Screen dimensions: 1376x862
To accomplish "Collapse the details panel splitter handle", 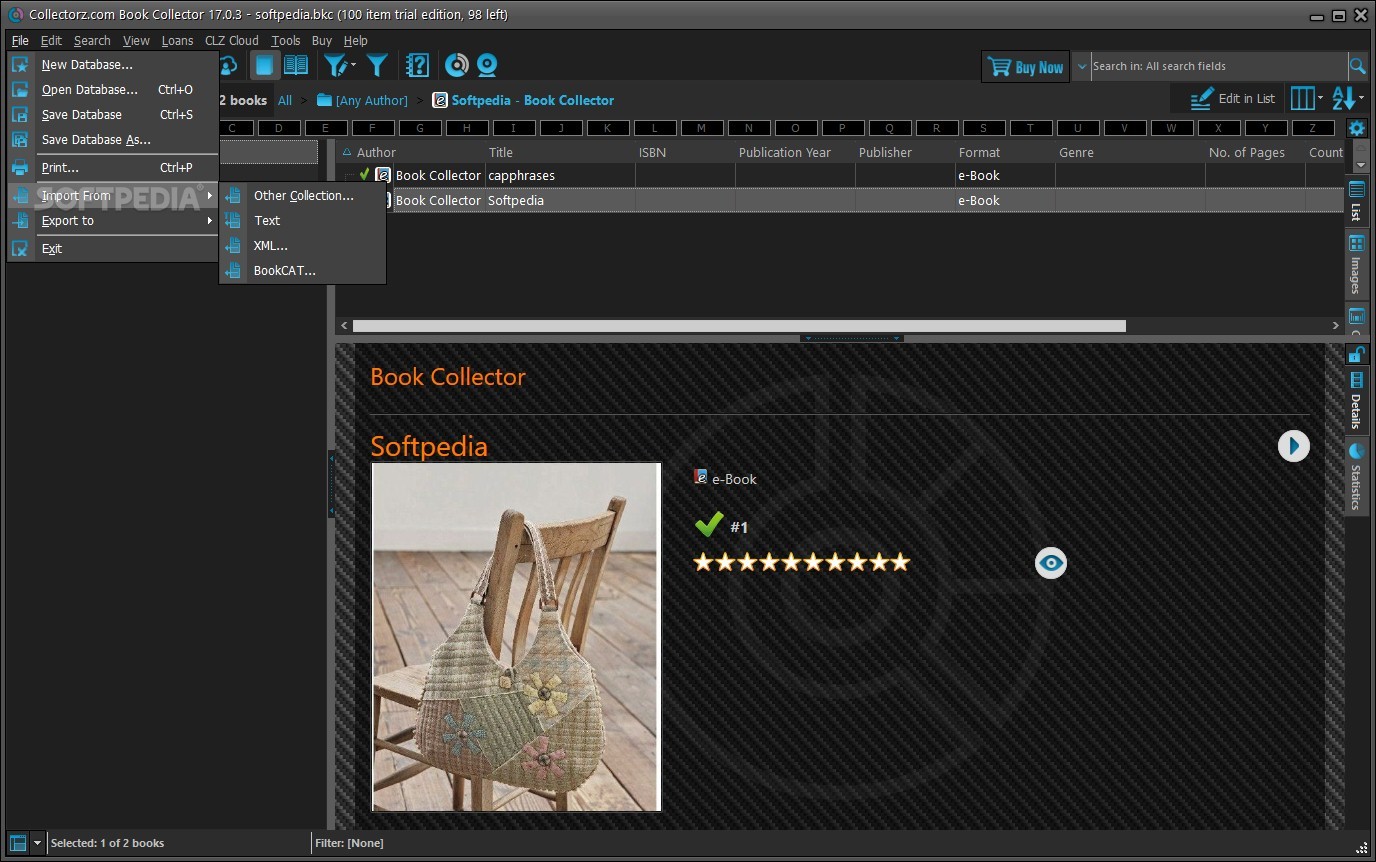I will click(851, 338).
